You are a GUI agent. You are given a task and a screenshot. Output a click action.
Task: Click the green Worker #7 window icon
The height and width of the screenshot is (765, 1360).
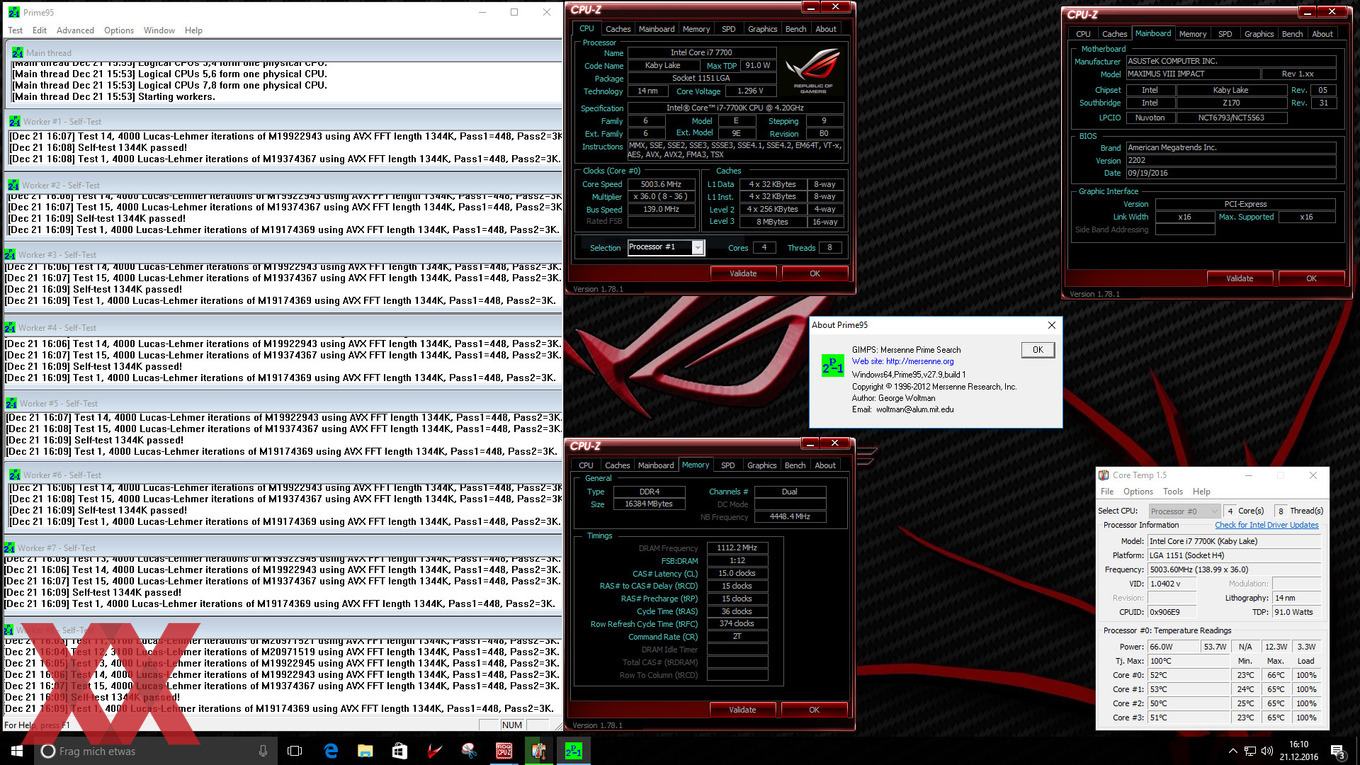[10, 547]
